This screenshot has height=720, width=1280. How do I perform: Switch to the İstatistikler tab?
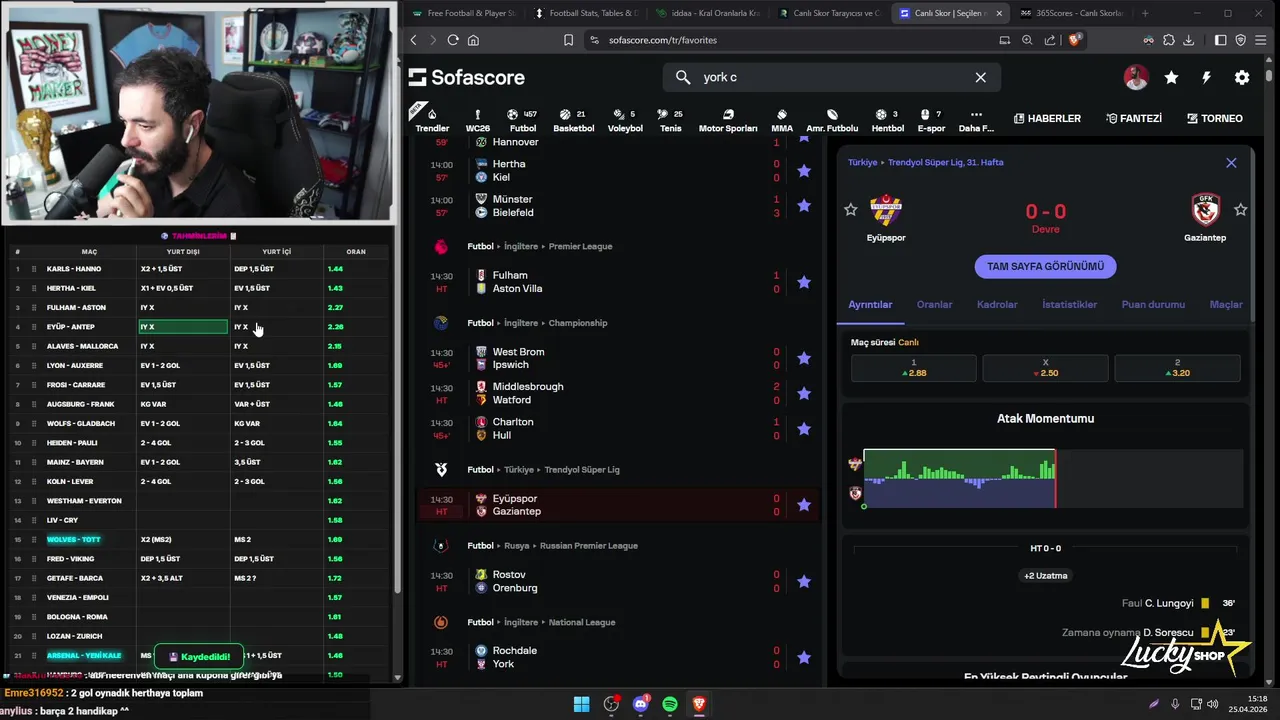pos(1069,304)
